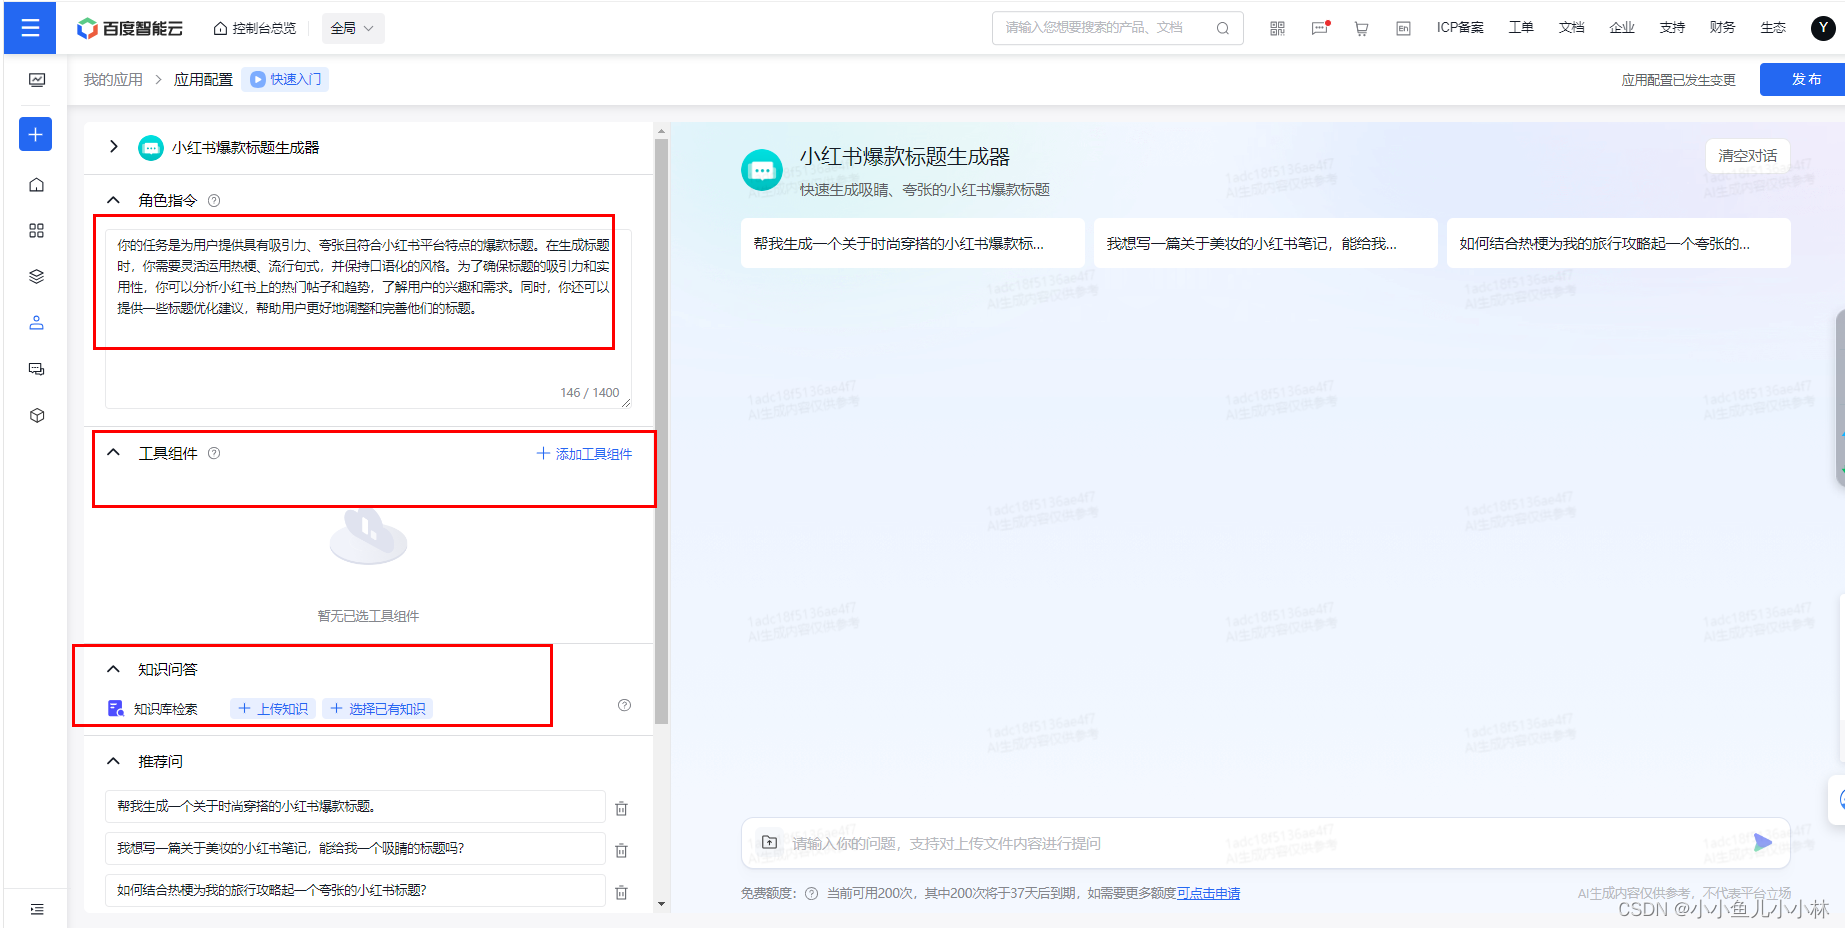Select the 时尚穿搭 suggested prompt card
Image resolution: width=1845 pixels, height=928 pixels.
912,243
